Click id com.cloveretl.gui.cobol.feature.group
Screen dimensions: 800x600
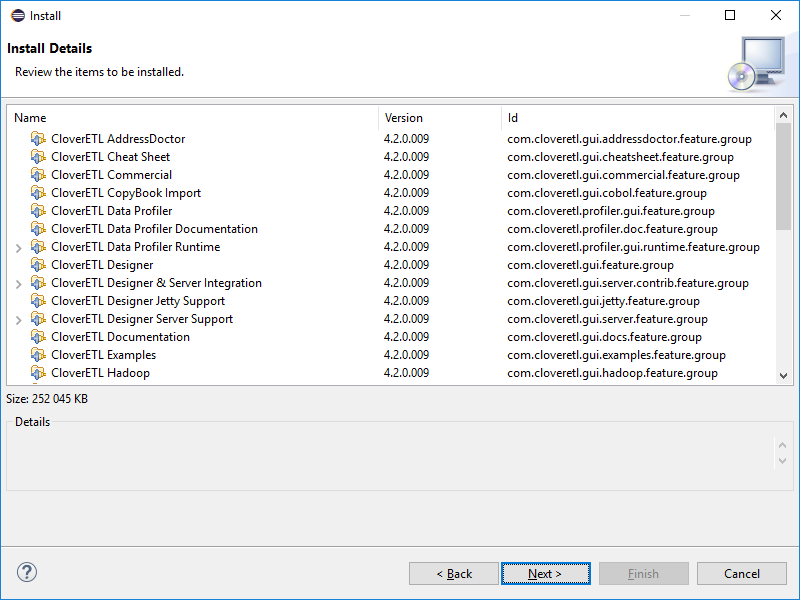(607, 193)
